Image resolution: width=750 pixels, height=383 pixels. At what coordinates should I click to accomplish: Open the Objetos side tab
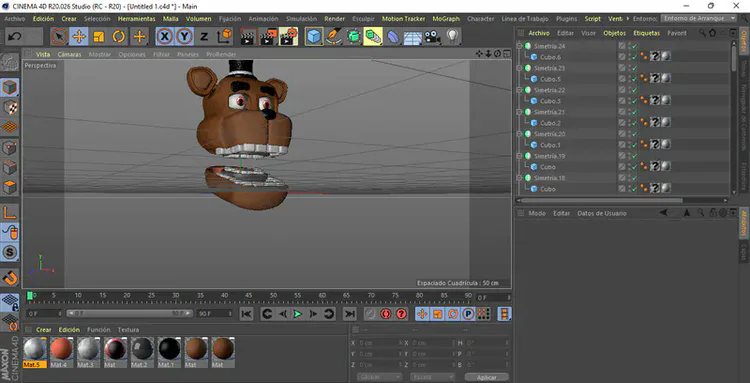744,41
